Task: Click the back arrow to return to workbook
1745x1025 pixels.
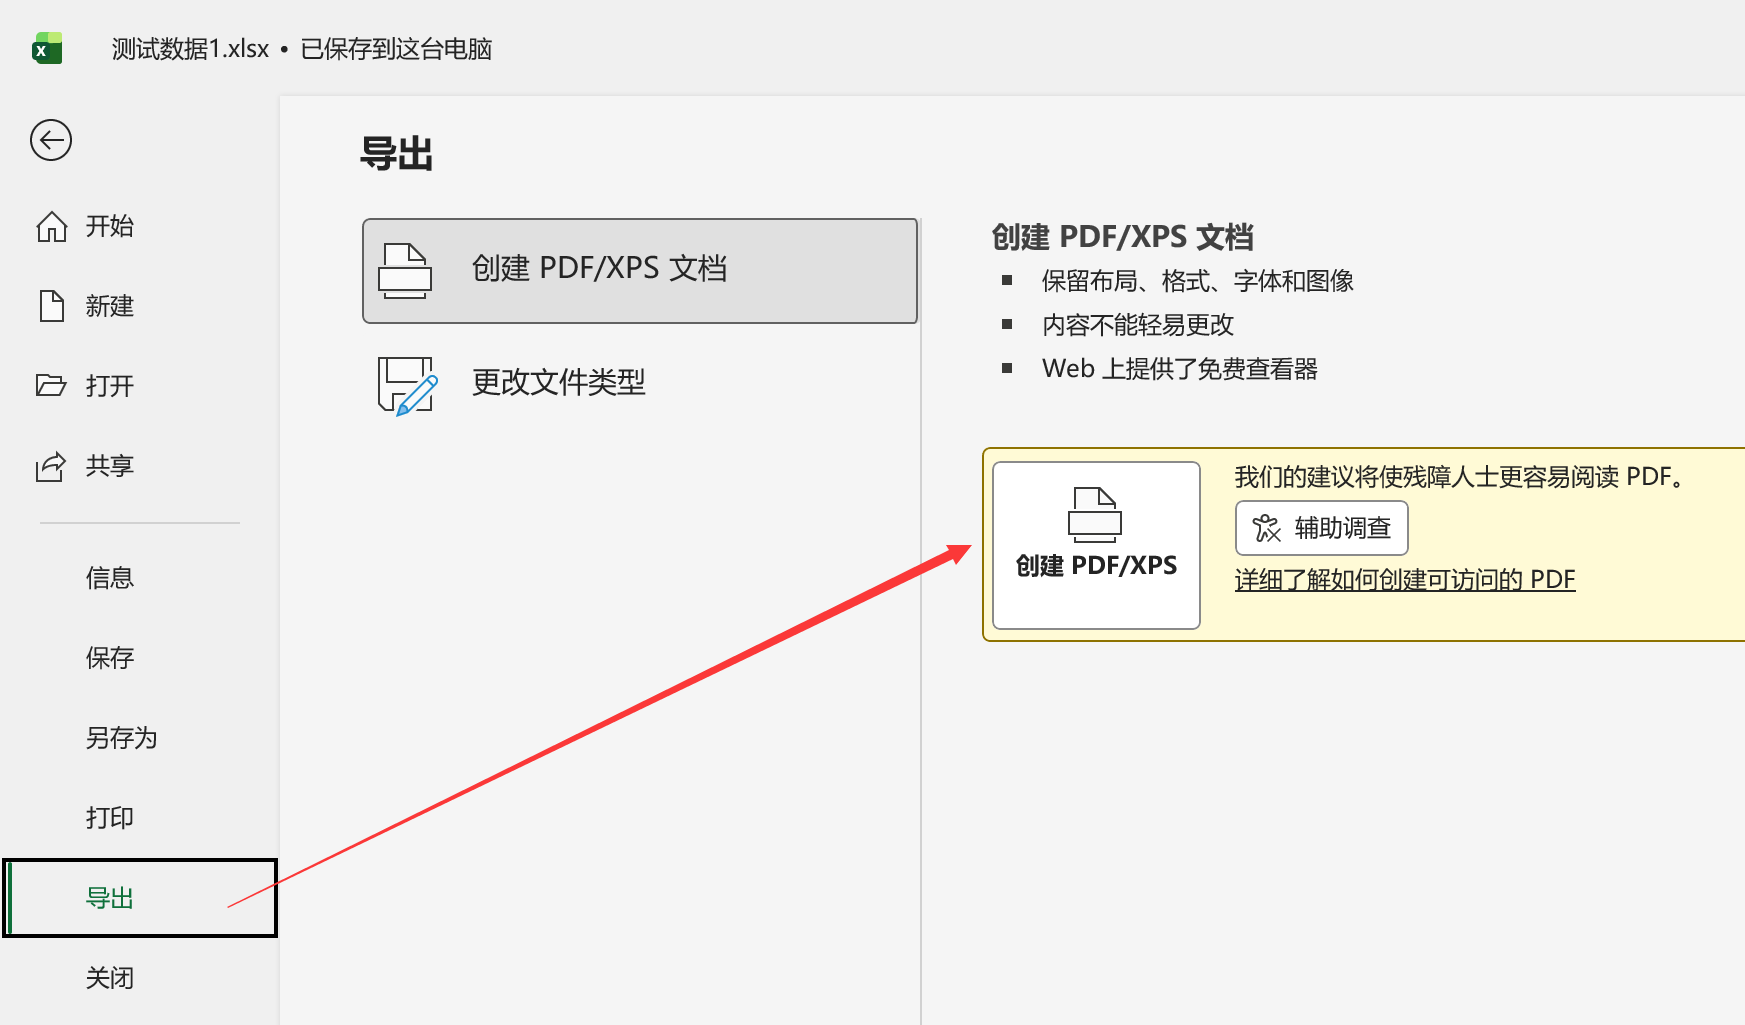Action: point(51,140)
